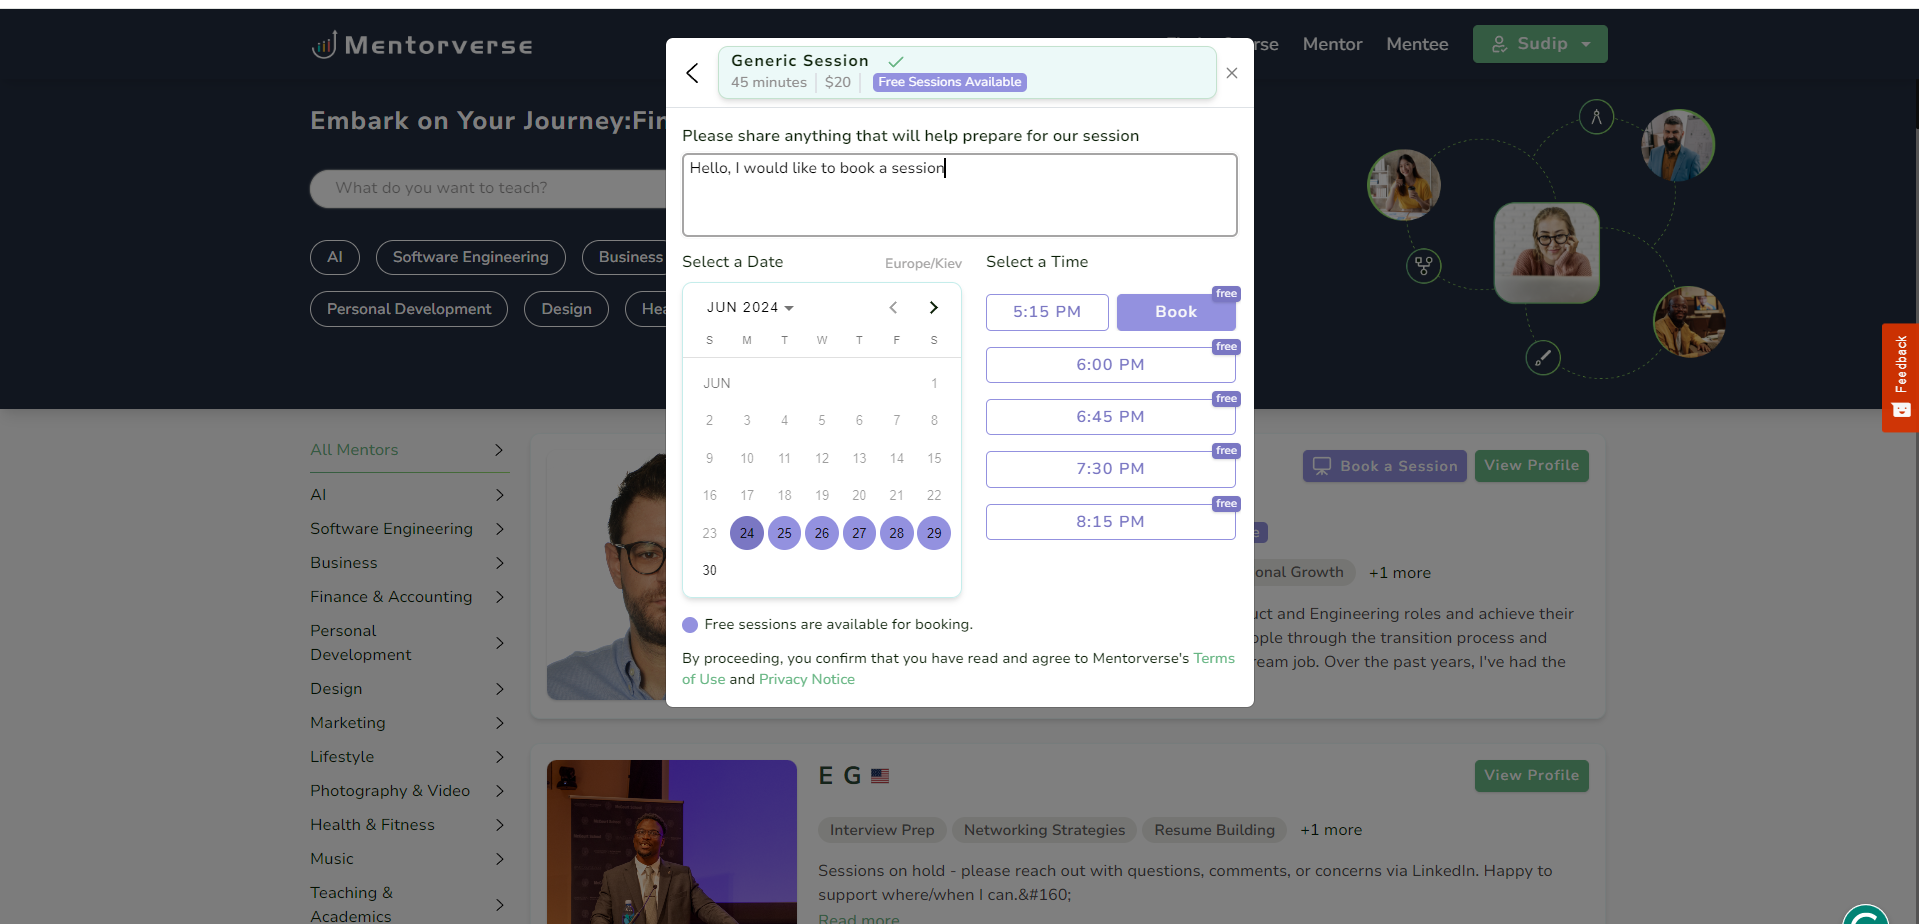Click the screen icon on Book a Session
1919x924 pixels.
[1322, 465]
